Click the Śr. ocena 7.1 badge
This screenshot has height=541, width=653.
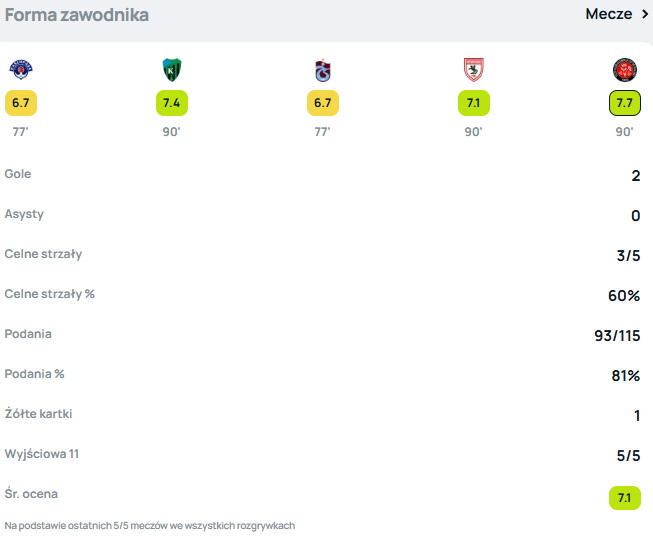point(624,497)
